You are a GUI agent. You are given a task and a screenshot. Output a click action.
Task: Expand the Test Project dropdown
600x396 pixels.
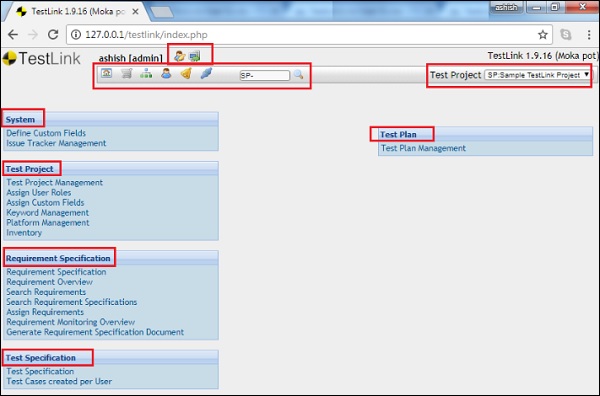tap(538, 75)
